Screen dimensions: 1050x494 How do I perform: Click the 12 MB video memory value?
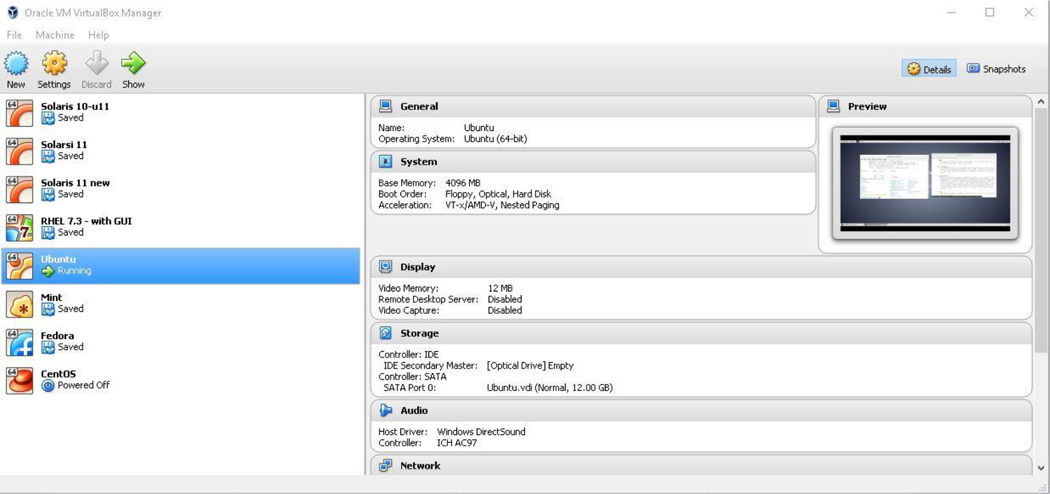500,289
